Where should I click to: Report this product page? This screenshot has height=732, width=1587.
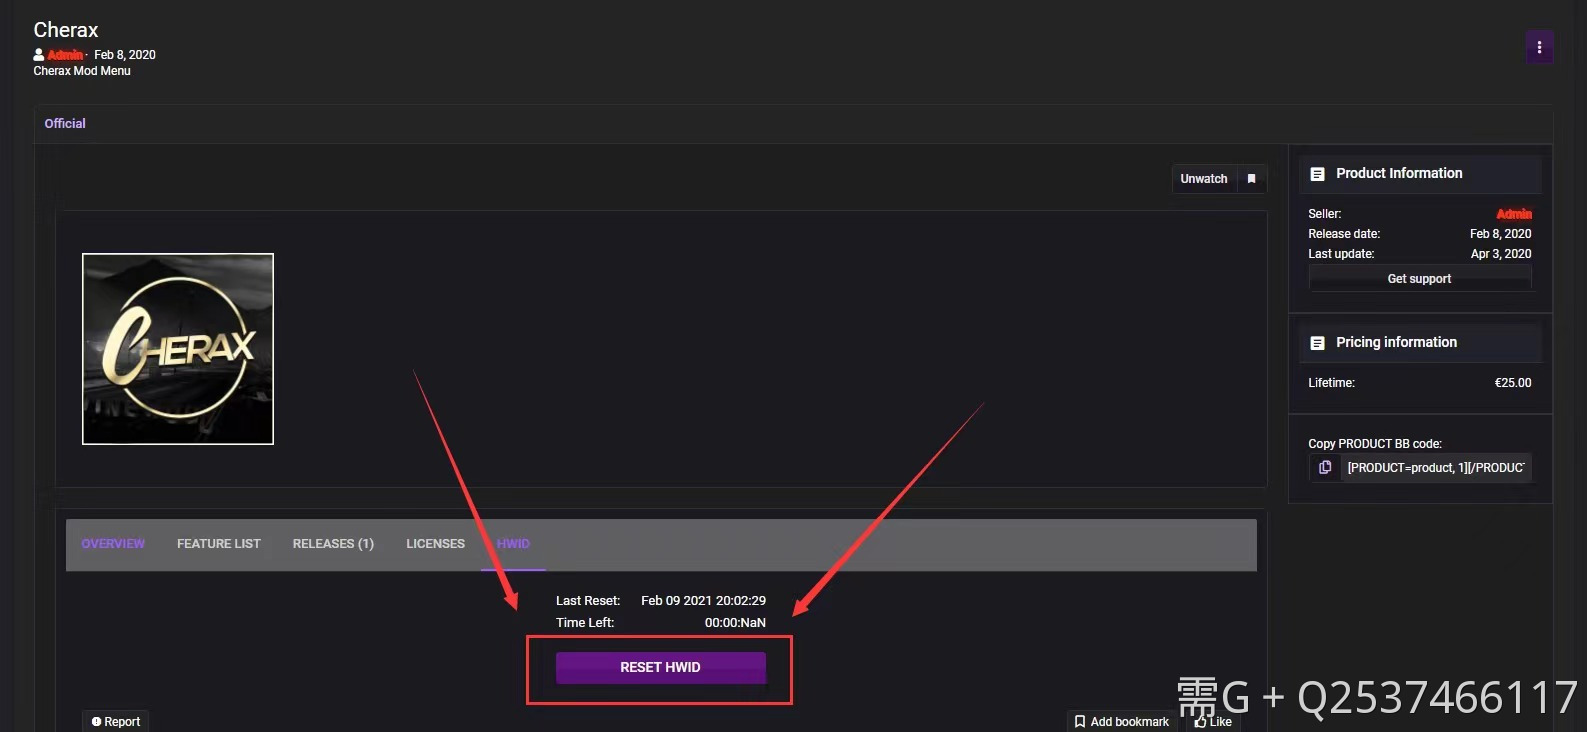(116, 721)
